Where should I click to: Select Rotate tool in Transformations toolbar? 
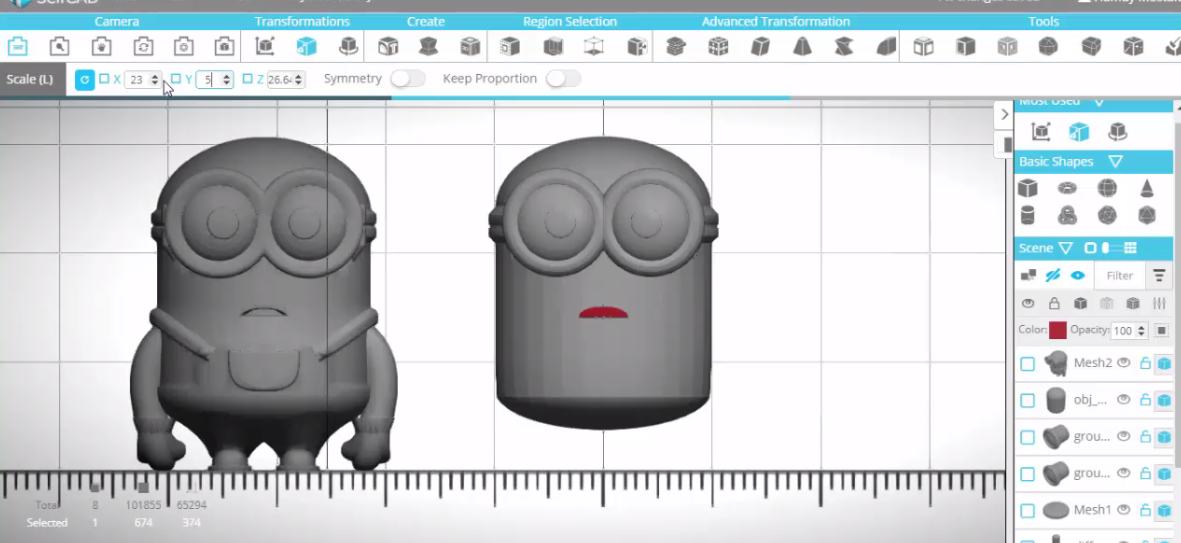(x=348, y=47)
